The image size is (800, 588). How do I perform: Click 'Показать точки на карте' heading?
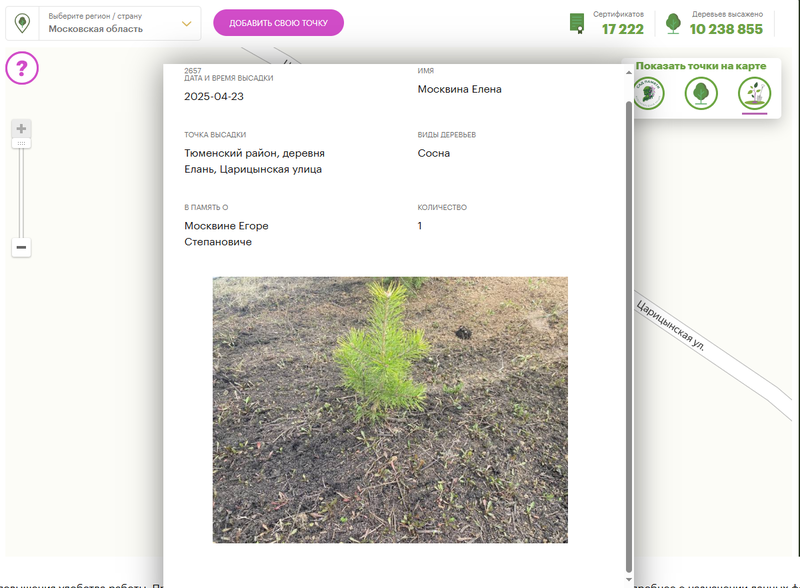[700, 66]
